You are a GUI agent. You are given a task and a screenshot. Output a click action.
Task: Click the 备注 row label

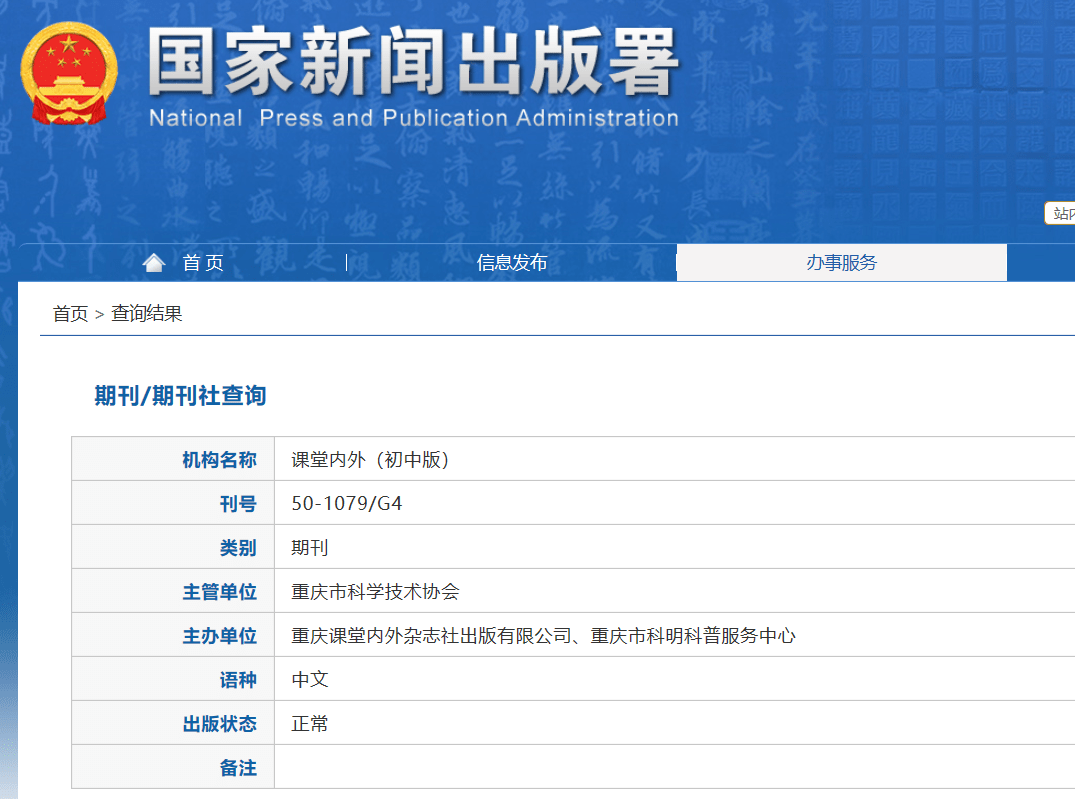point(238,767)
